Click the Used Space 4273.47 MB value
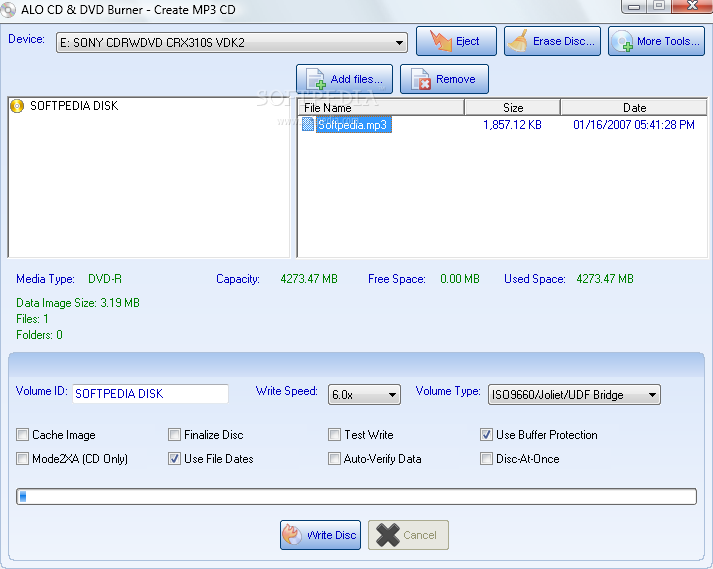Screen dimensions: 713x569 pyautogui.click(x=605, y=279)
